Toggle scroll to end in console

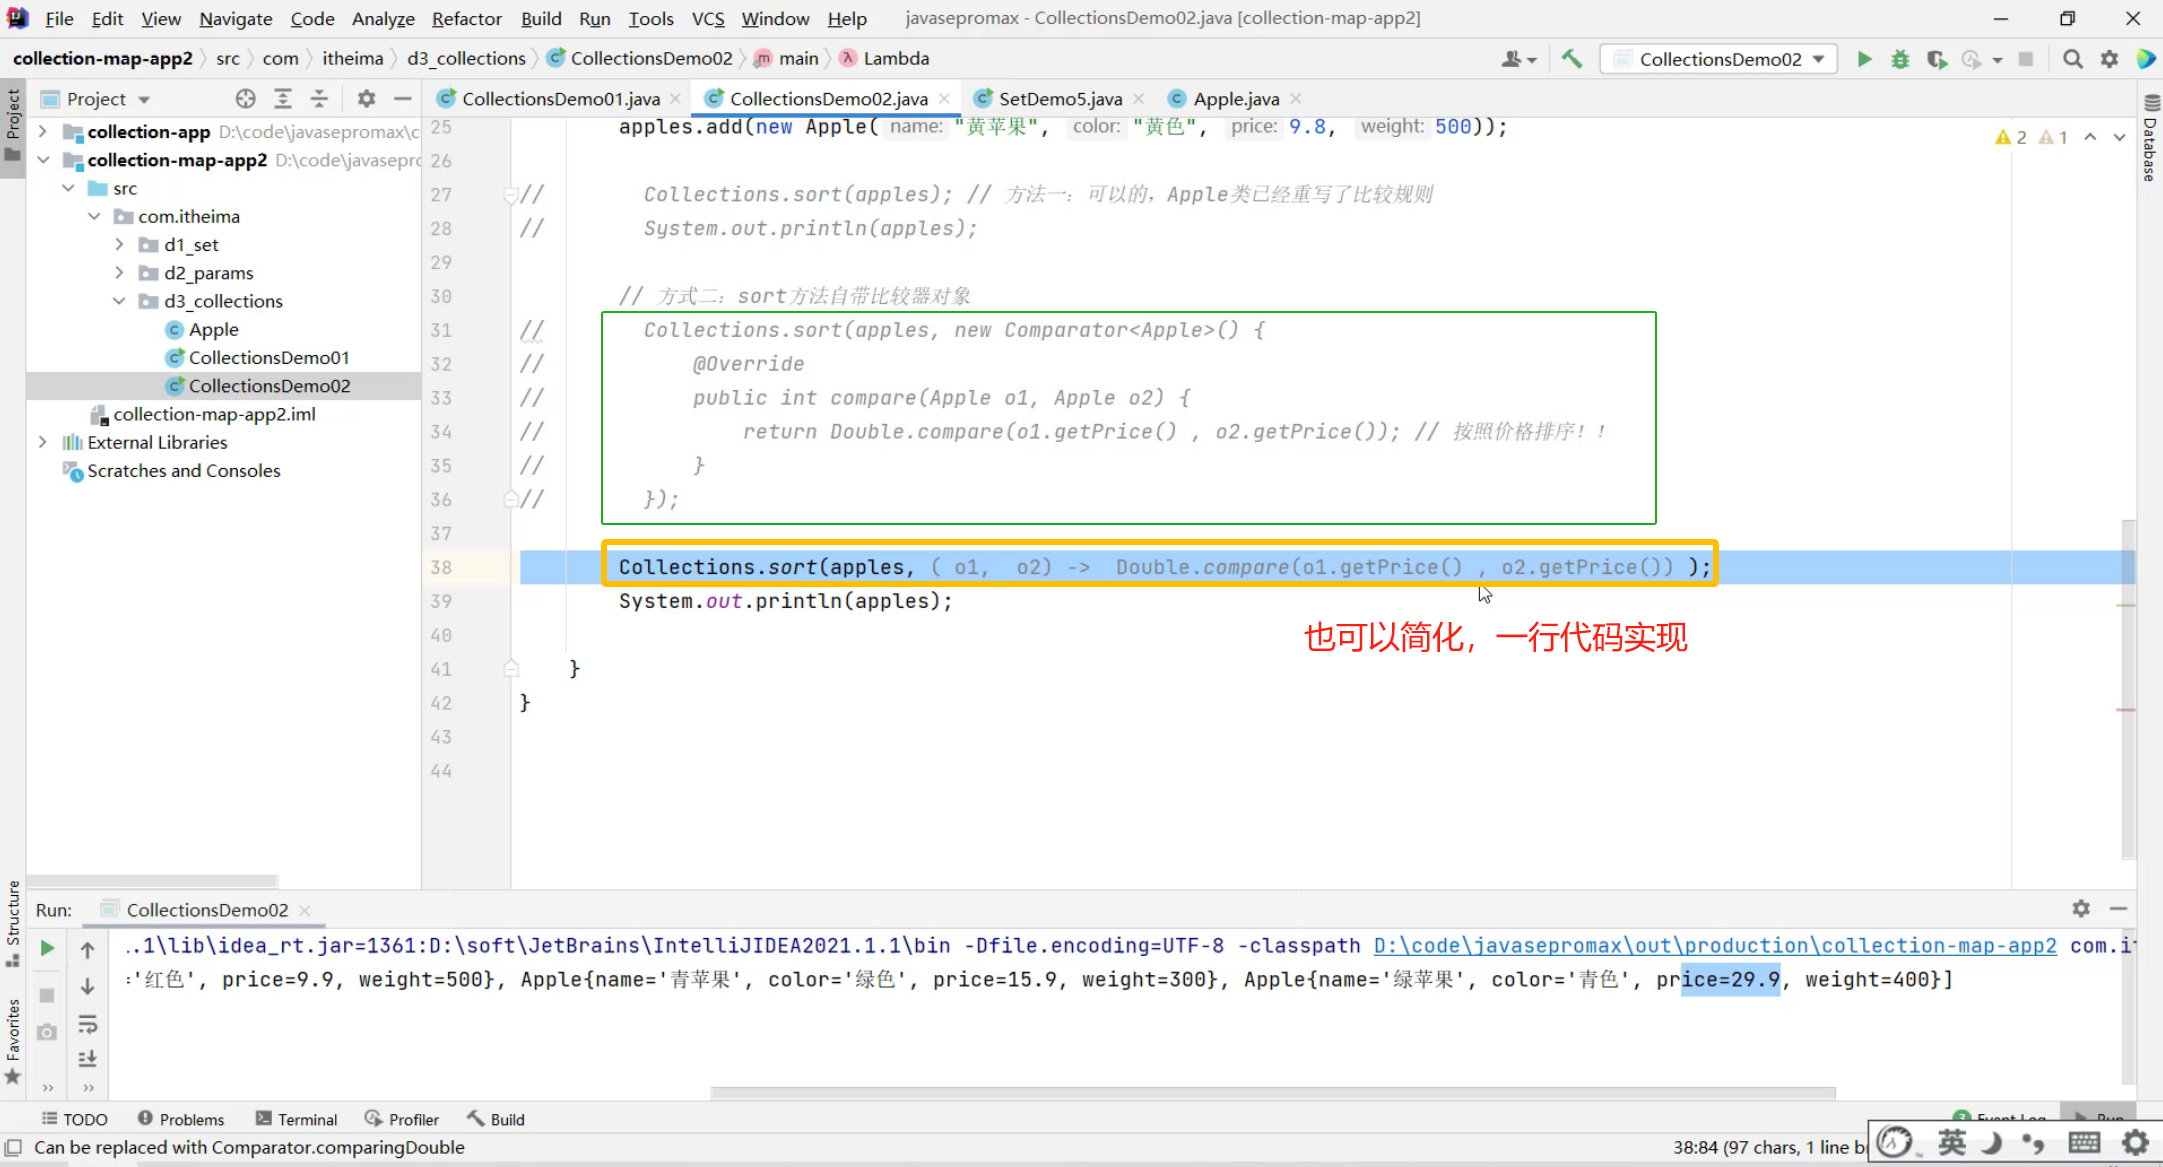[88, 1058]
